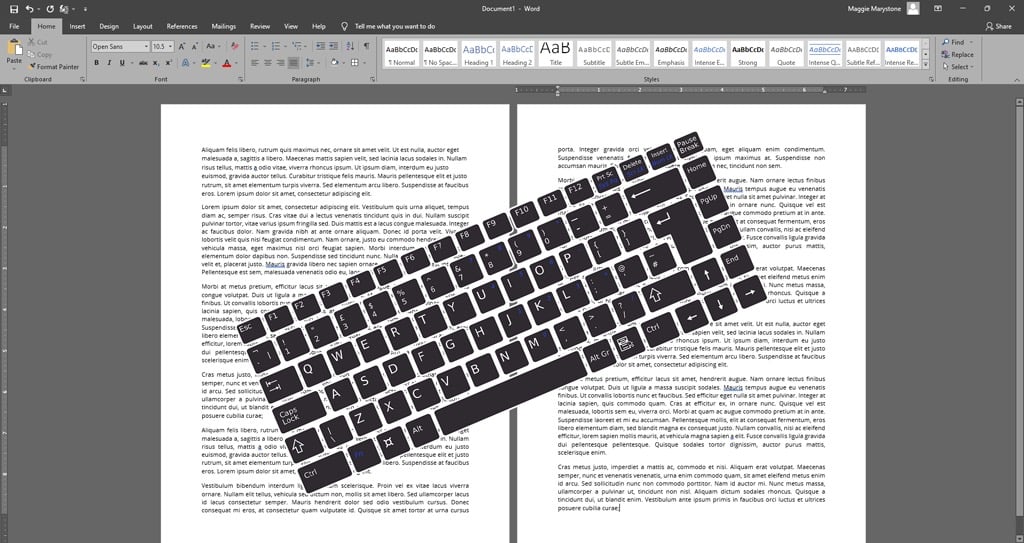Toggle Underline formatting
1024x543 pixels.
[121, 63]
